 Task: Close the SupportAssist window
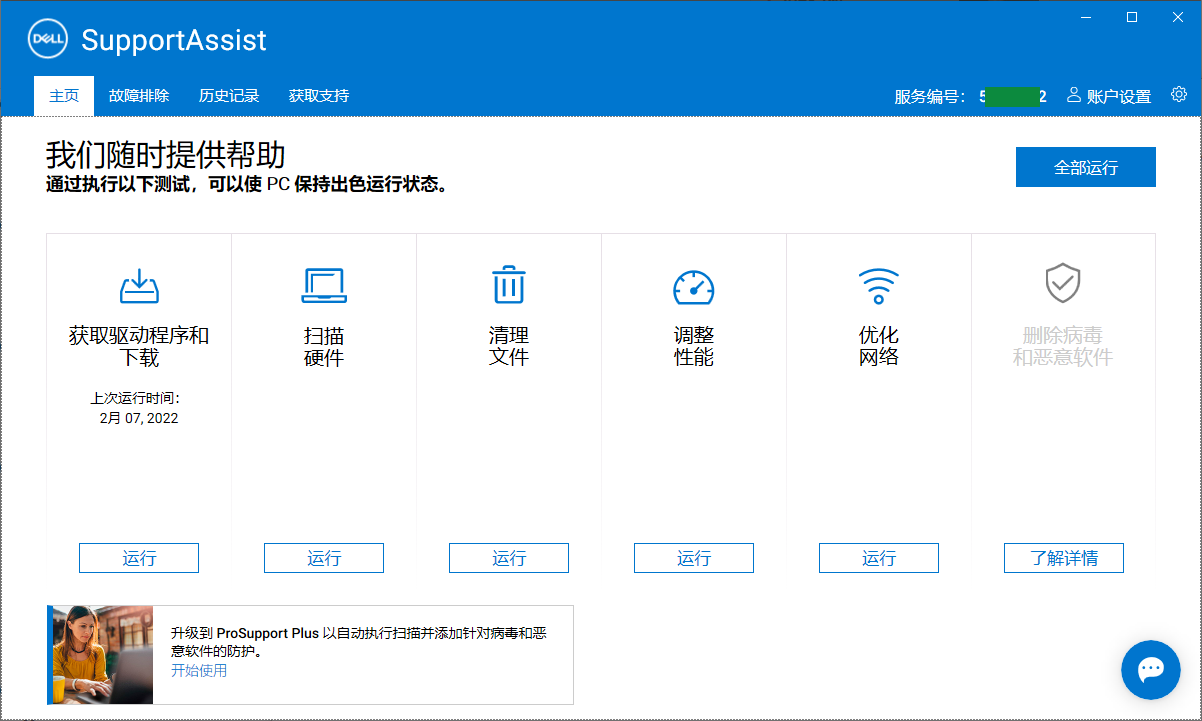click(1177, 17)
